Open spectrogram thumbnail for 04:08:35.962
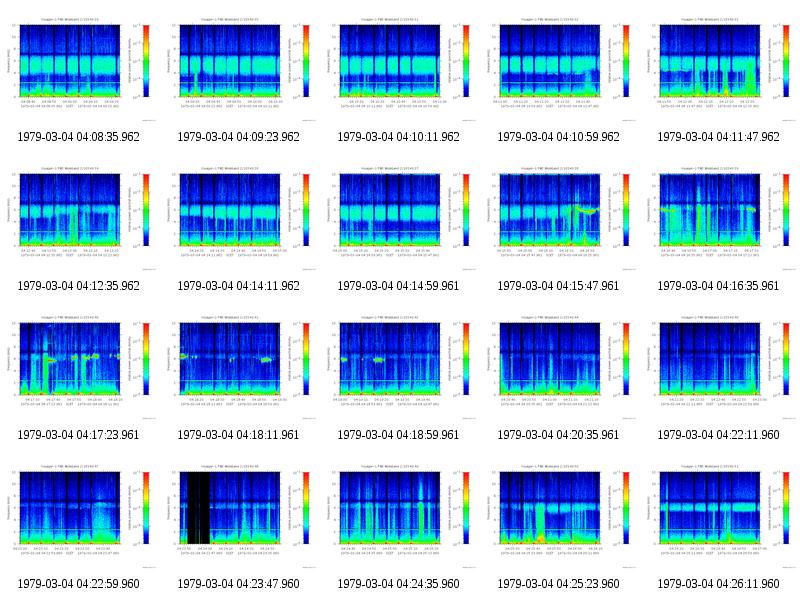Screen dimensions: 800x596 coord(80,69)
